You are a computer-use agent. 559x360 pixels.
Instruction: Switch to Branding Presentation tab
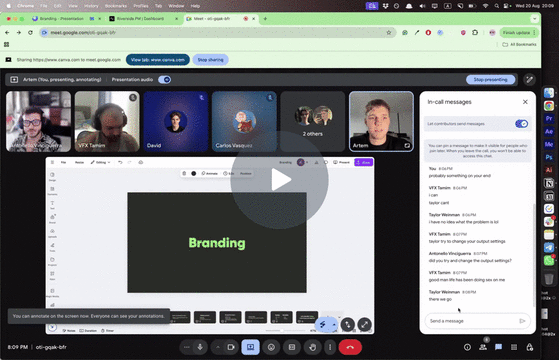pos(61,19)
